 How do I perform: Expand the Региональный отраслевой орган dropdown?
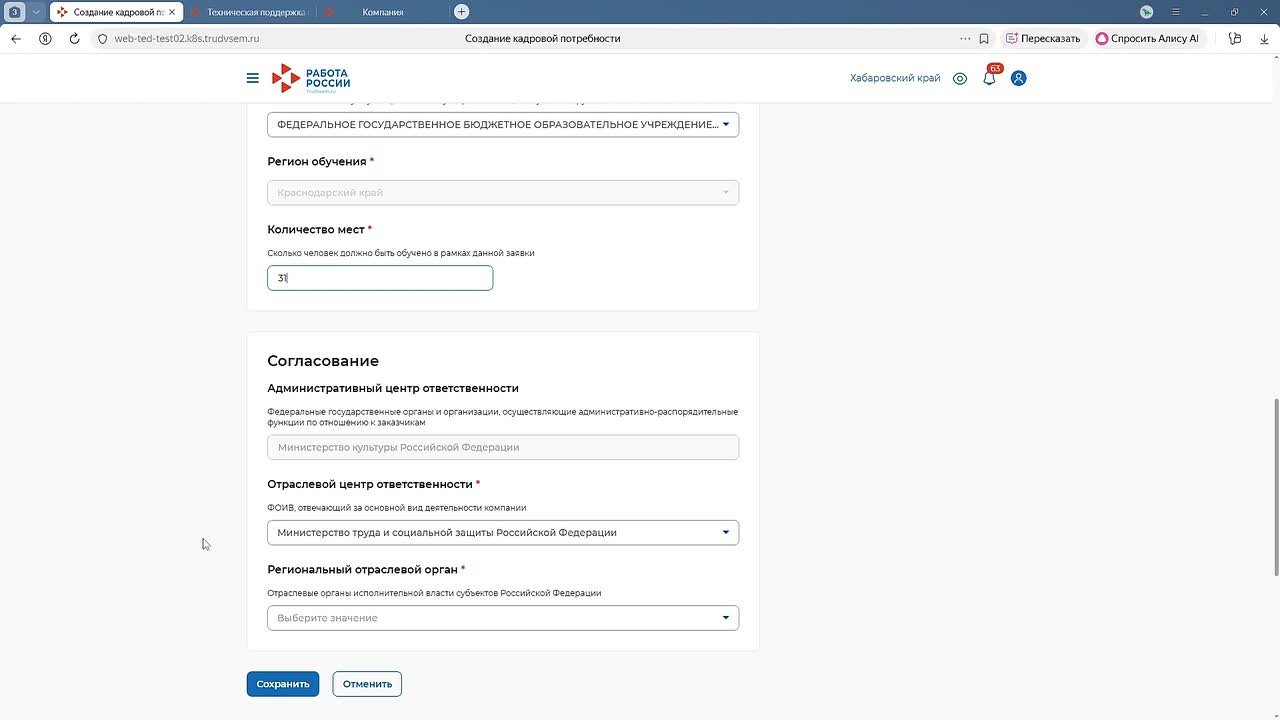coord(503,618)
